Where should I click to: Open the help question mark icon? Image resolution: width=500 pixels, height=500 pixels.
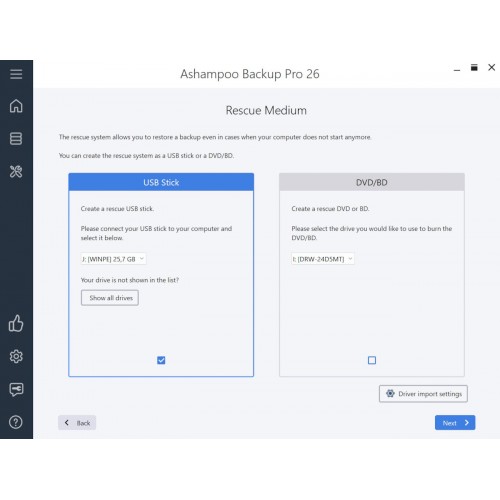tap(16, 422)
